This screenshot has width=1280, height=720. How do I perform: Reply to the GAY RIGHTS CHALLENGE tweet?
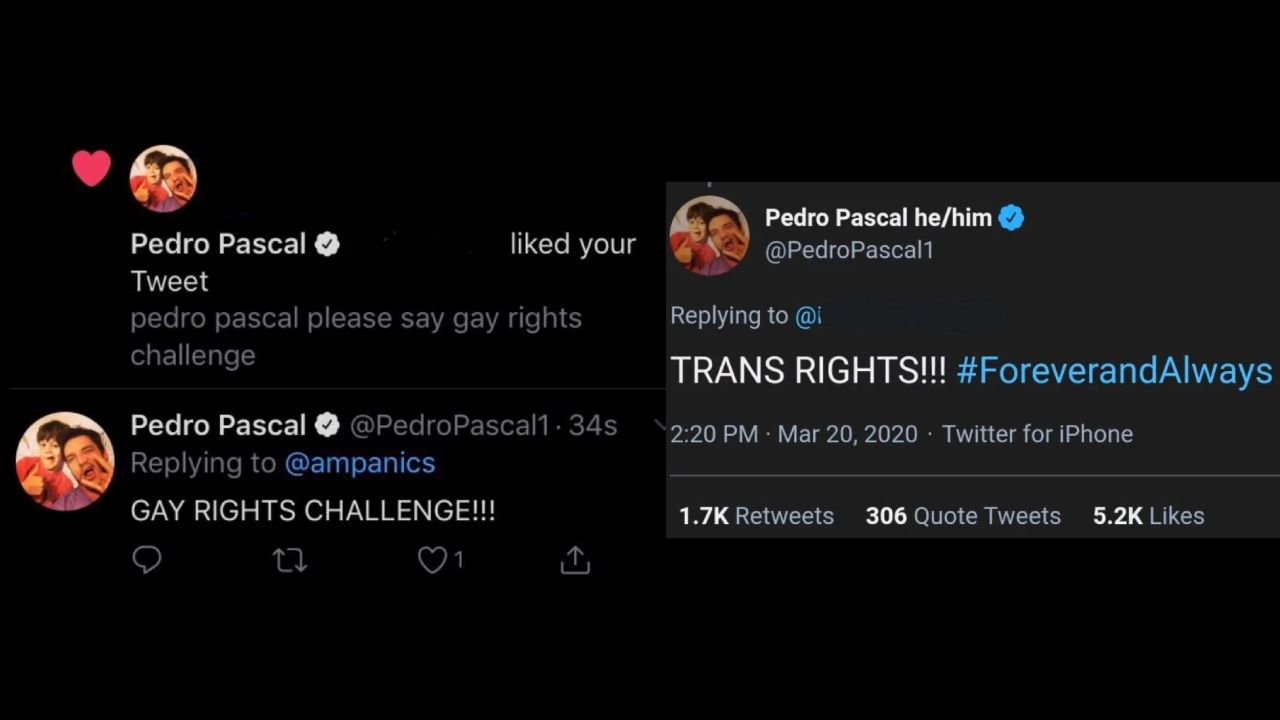147,560
